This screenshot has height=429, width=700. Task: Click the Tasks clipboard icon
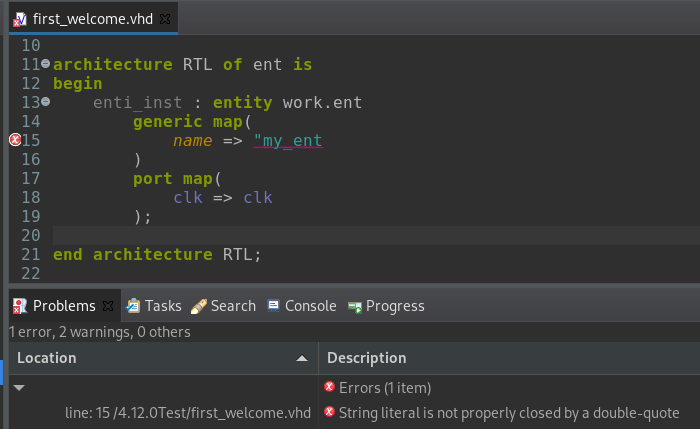pos(133,306)
